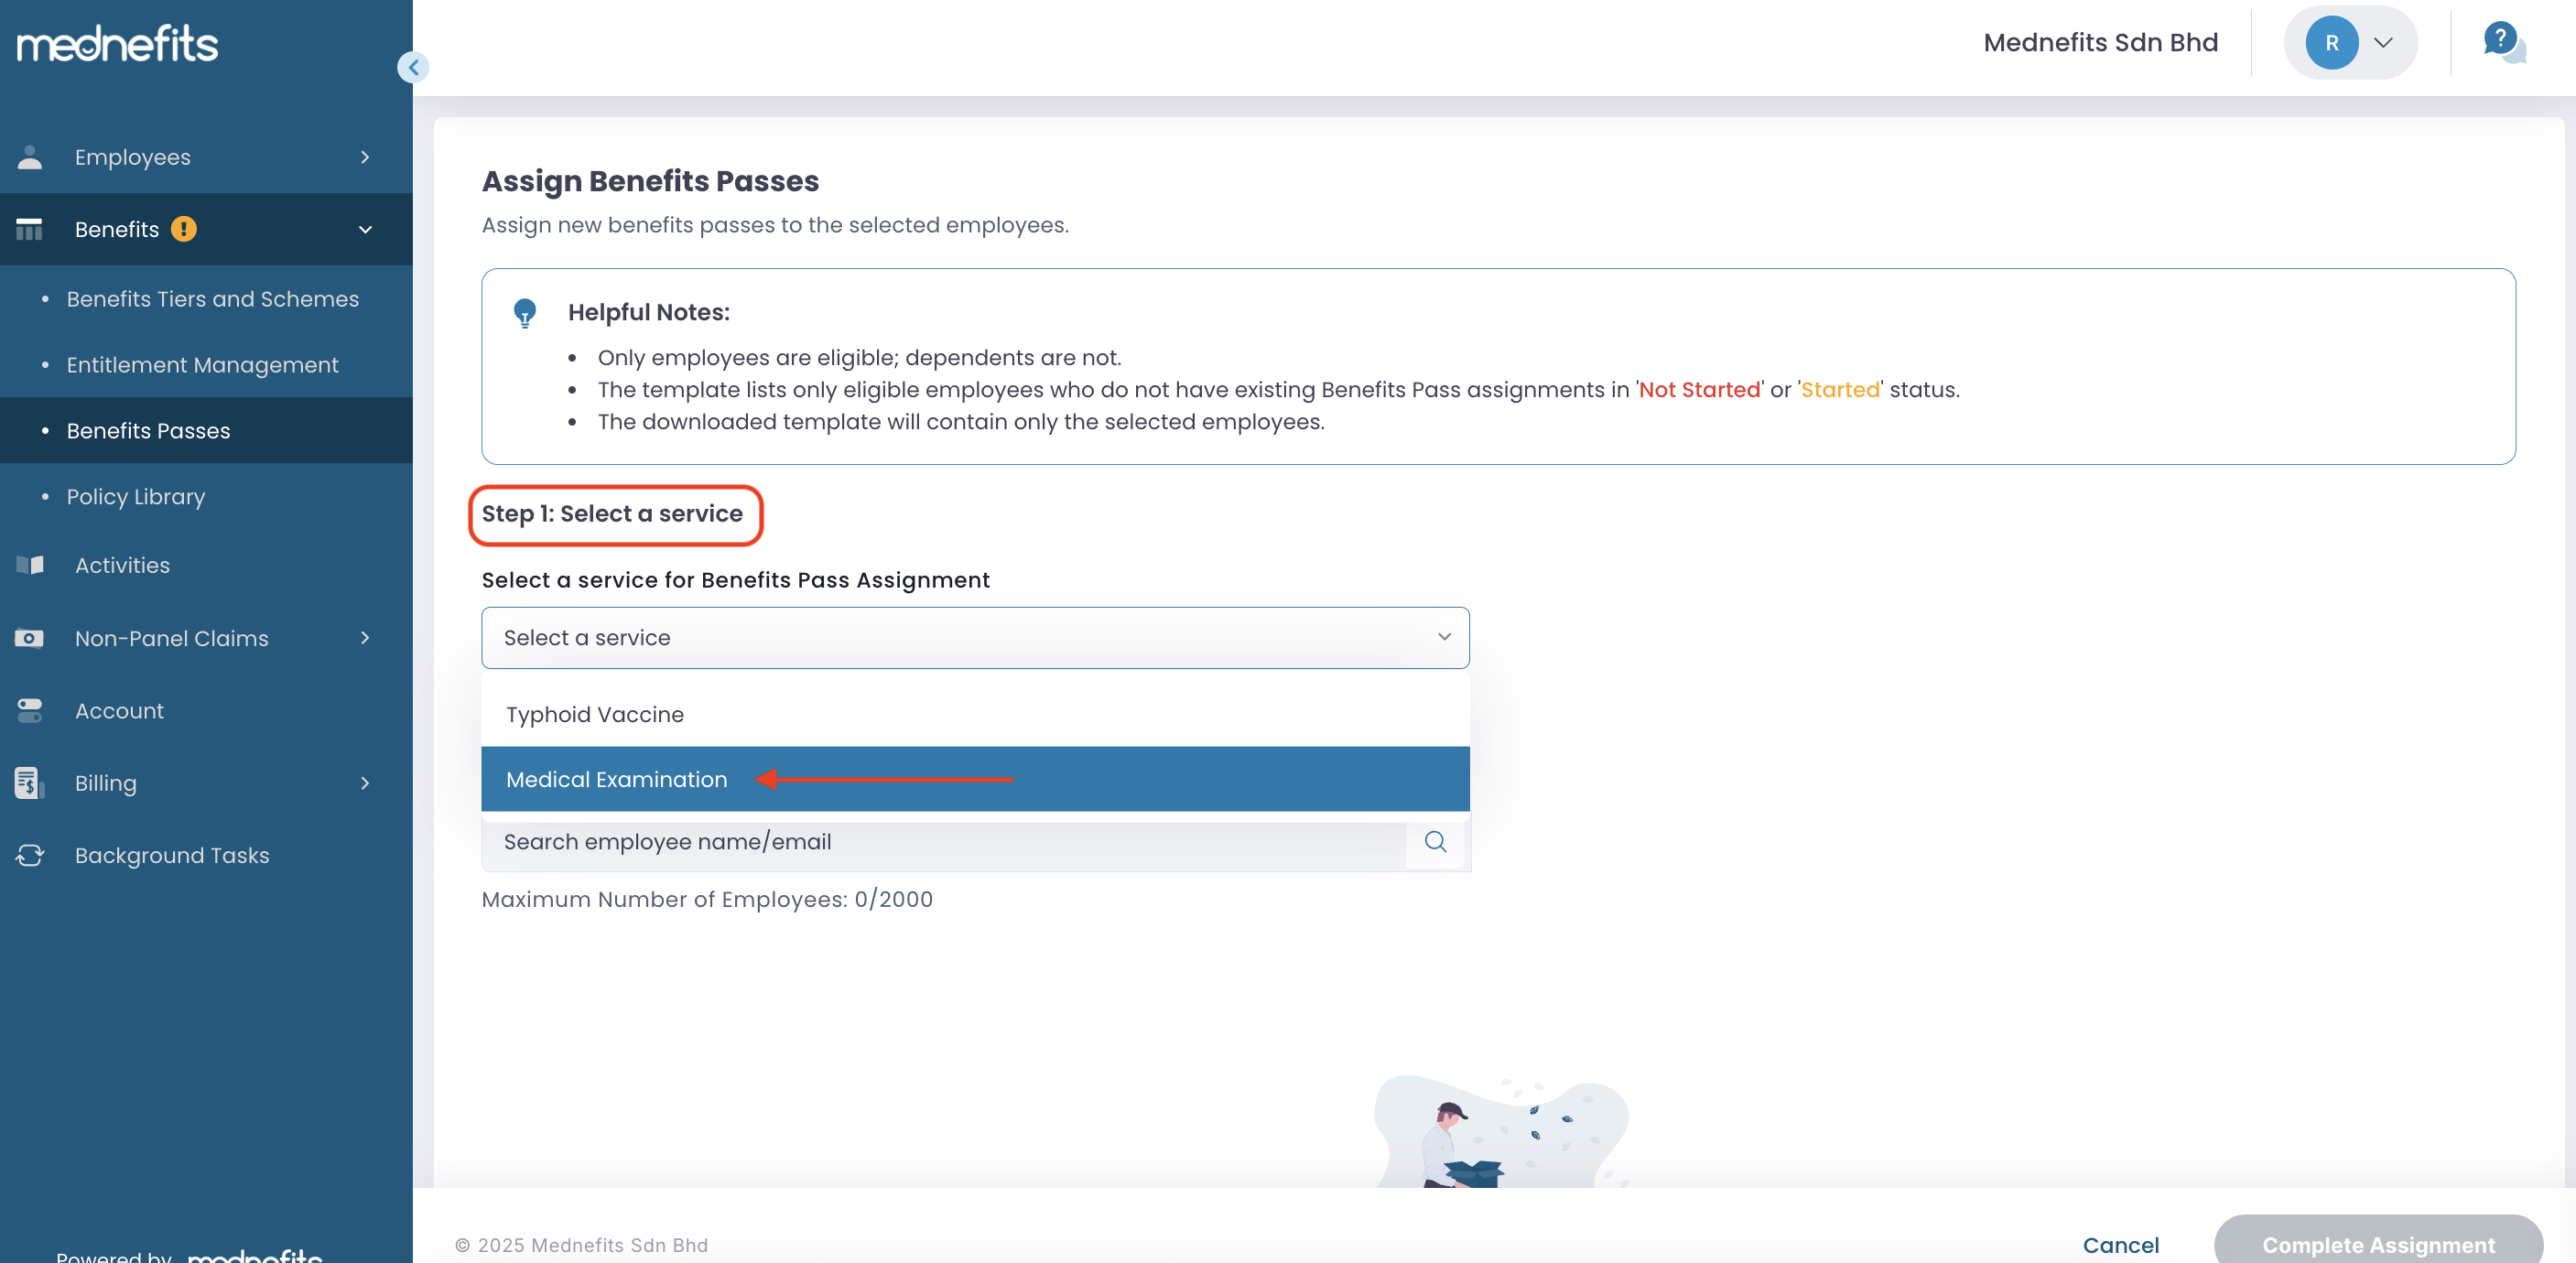This screenshot has width=2576, height=1263.
Task: Open the account menu dropdown arrow
Action: coord(2384,43)
